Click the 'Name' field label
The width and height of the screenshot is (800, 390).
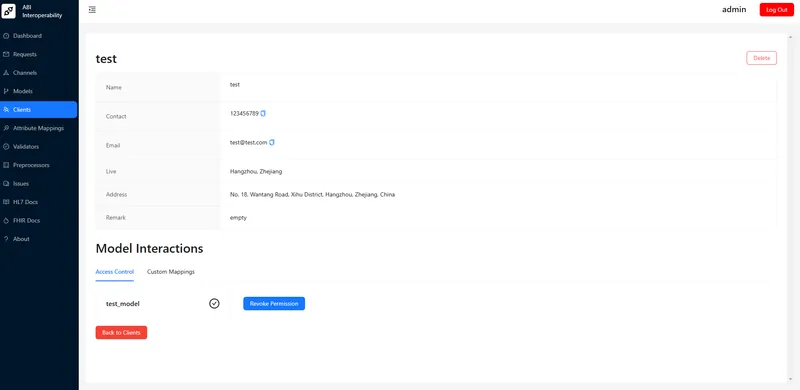pyautogui.click(x=114, y=87)
